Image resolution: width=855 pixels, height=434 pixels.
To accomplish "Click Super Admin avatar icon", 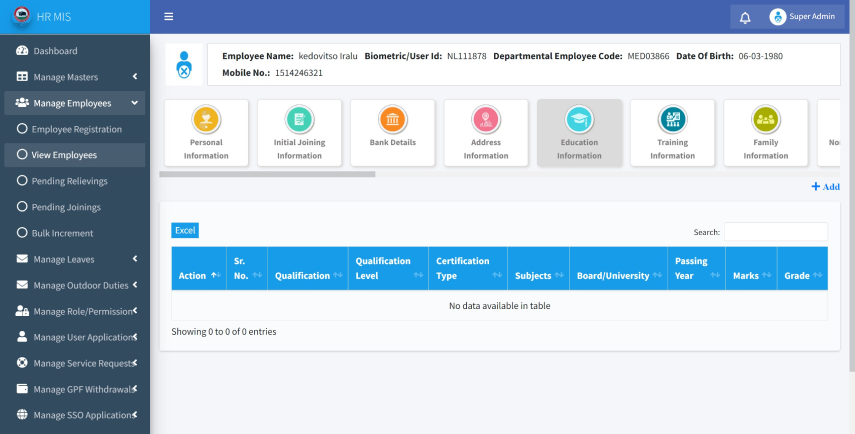I will point(778,17).
